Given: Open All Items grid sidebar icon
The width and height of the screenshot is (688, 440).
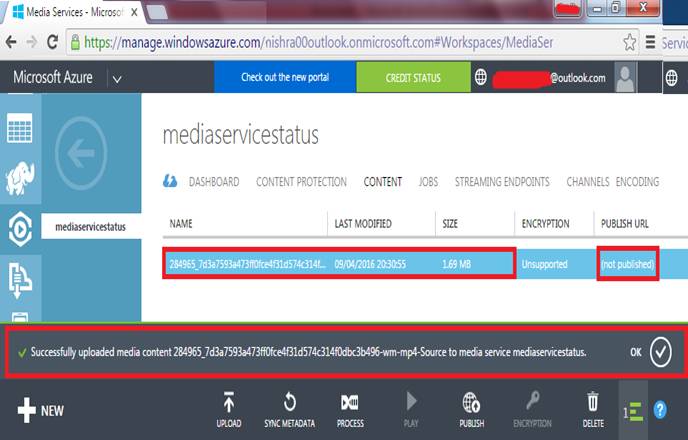Looking at the screenshot, I should coord(20,128).
